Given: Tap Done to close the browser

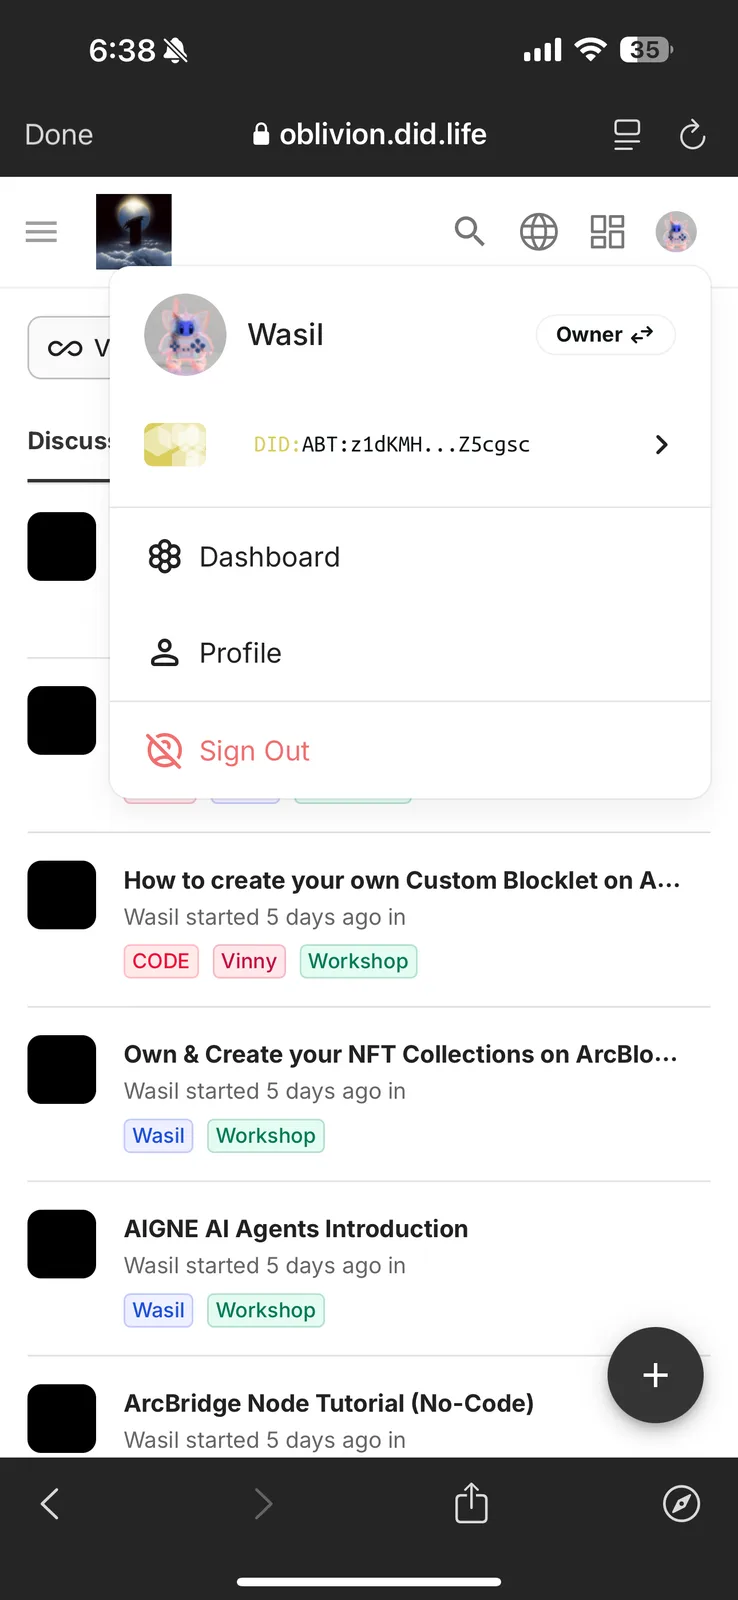Looking at the screenshot, I should click(59, 135).
